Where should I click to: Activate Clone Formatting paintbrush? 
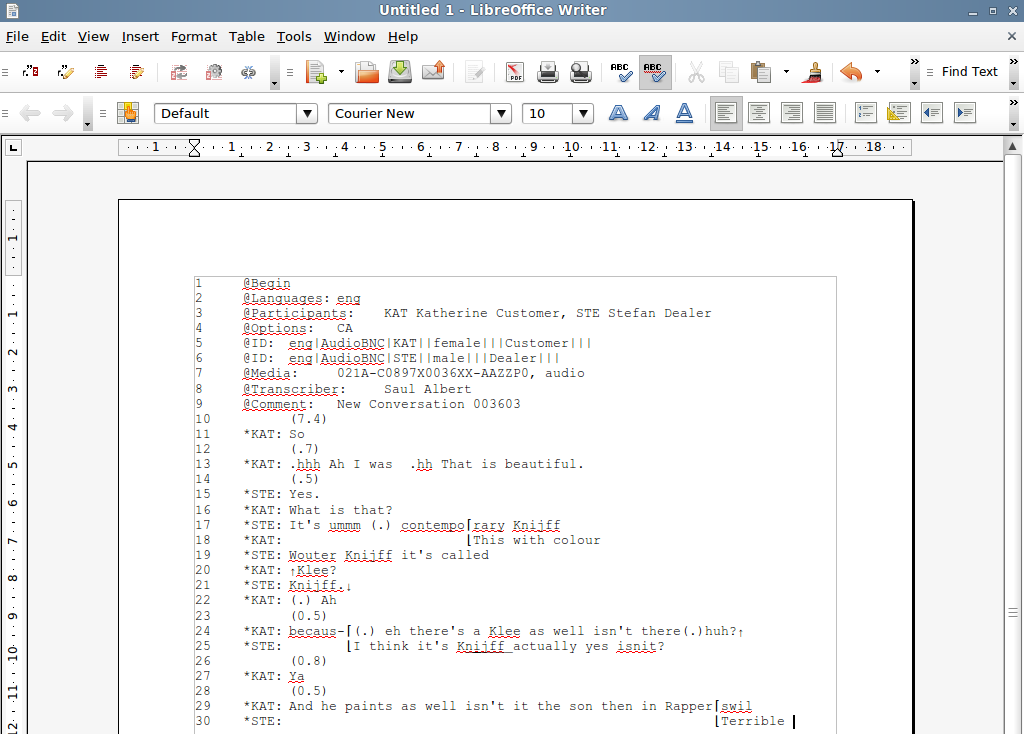click(x=813, y=72)
